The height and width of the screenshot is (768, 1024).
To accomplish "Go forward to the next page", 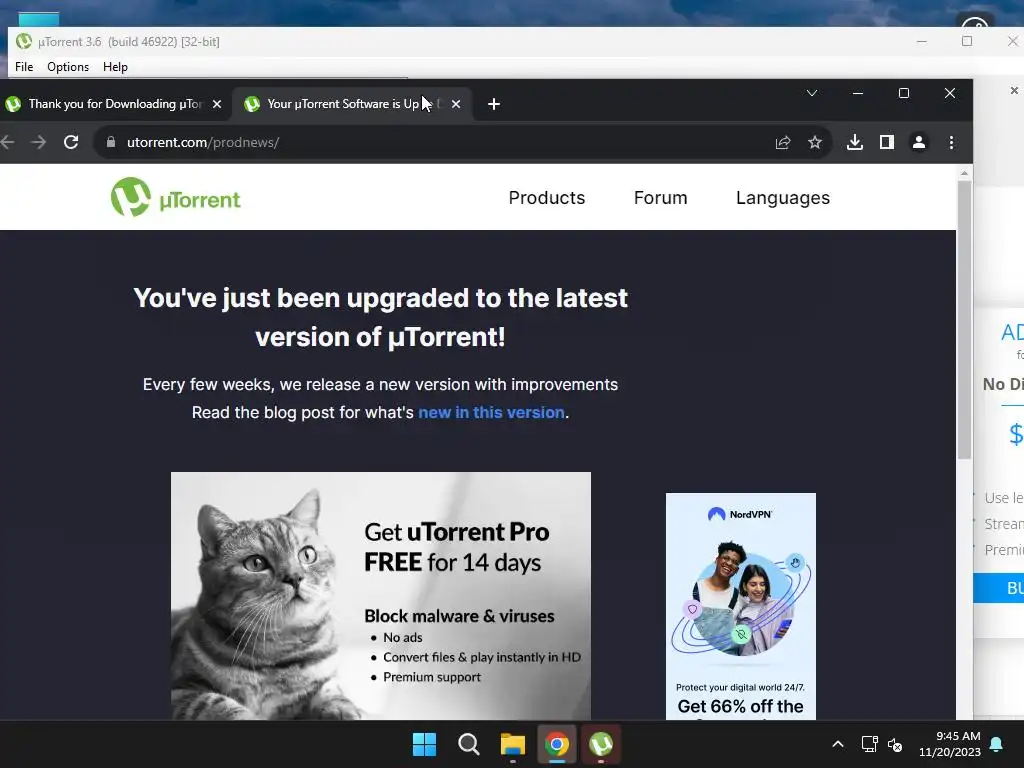I will [39, 142].
